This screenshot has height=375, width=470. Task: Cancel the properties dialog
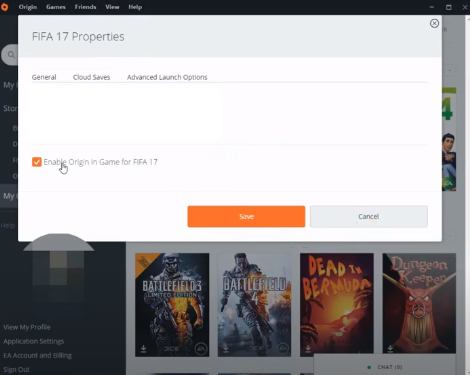tap(369, 217)
